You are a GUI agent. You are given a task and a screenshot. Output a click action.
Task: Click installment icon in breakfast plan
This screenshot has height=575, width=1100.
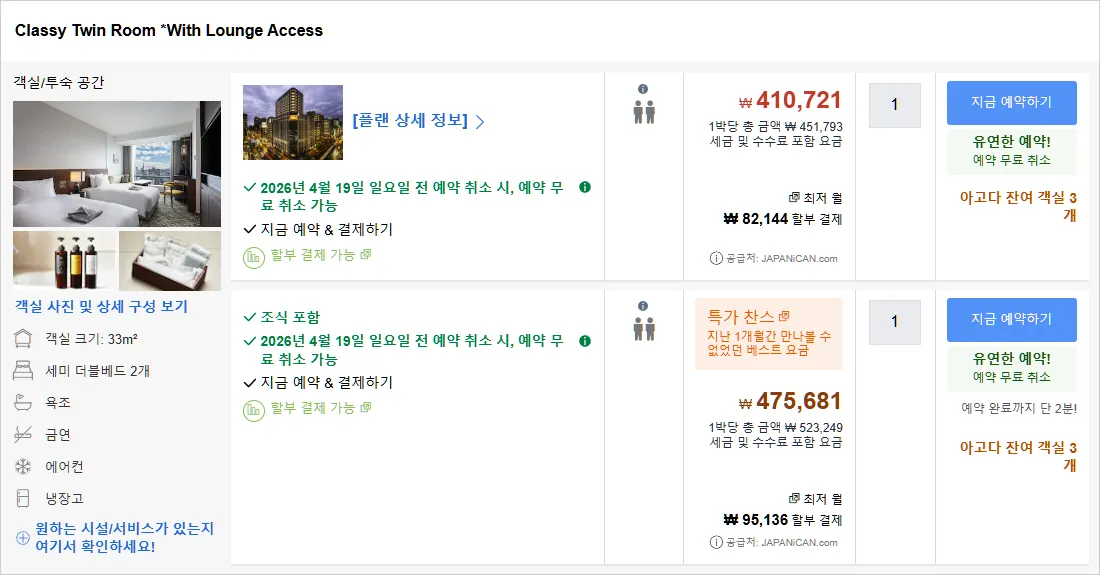[254, 410]
